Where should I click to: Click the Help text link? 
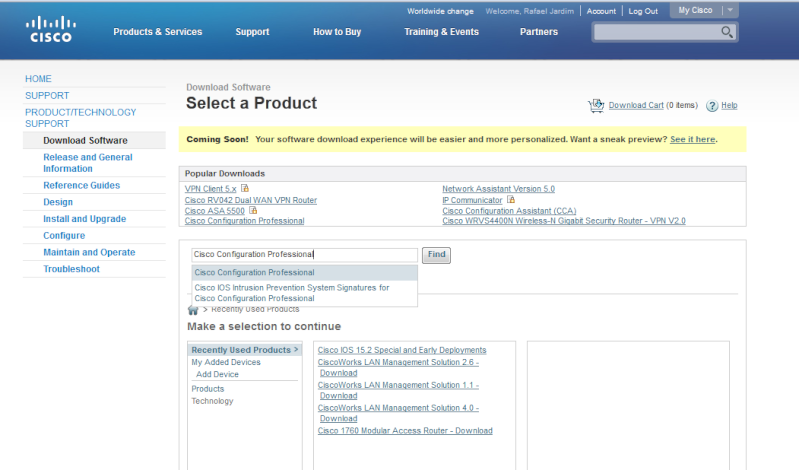(729, 105)
